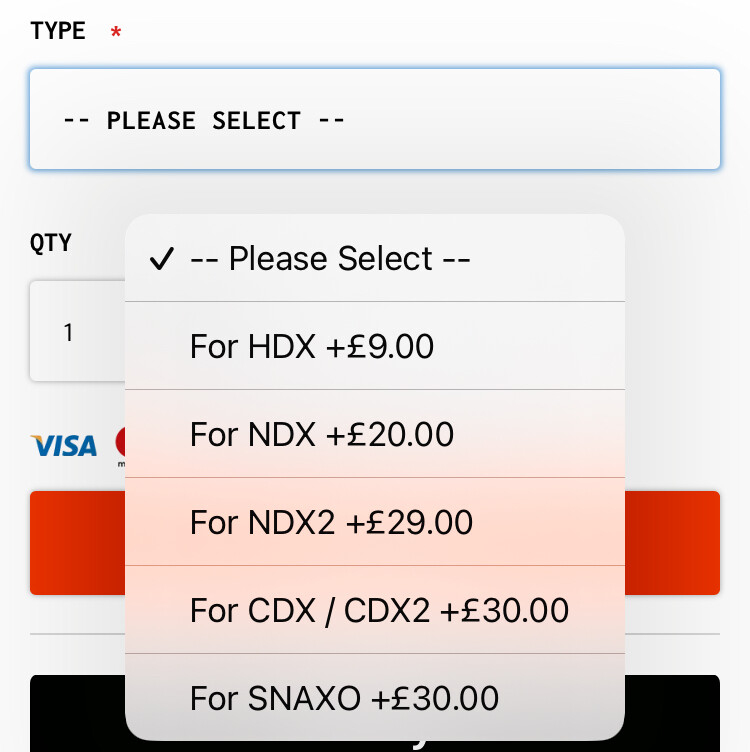This screenshot has width=750, height=752.
Task: Tap the black button at the bottom
Action: tap(680, 710)
